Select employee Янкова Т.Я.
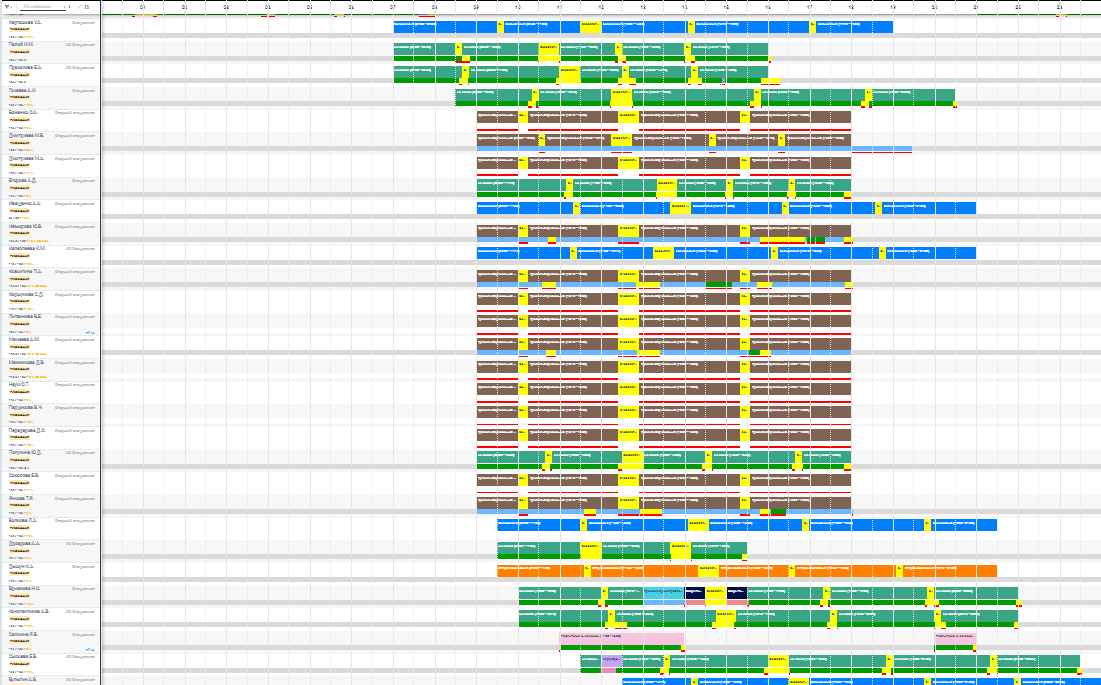The image size is (1101, 685). (21, 498)
